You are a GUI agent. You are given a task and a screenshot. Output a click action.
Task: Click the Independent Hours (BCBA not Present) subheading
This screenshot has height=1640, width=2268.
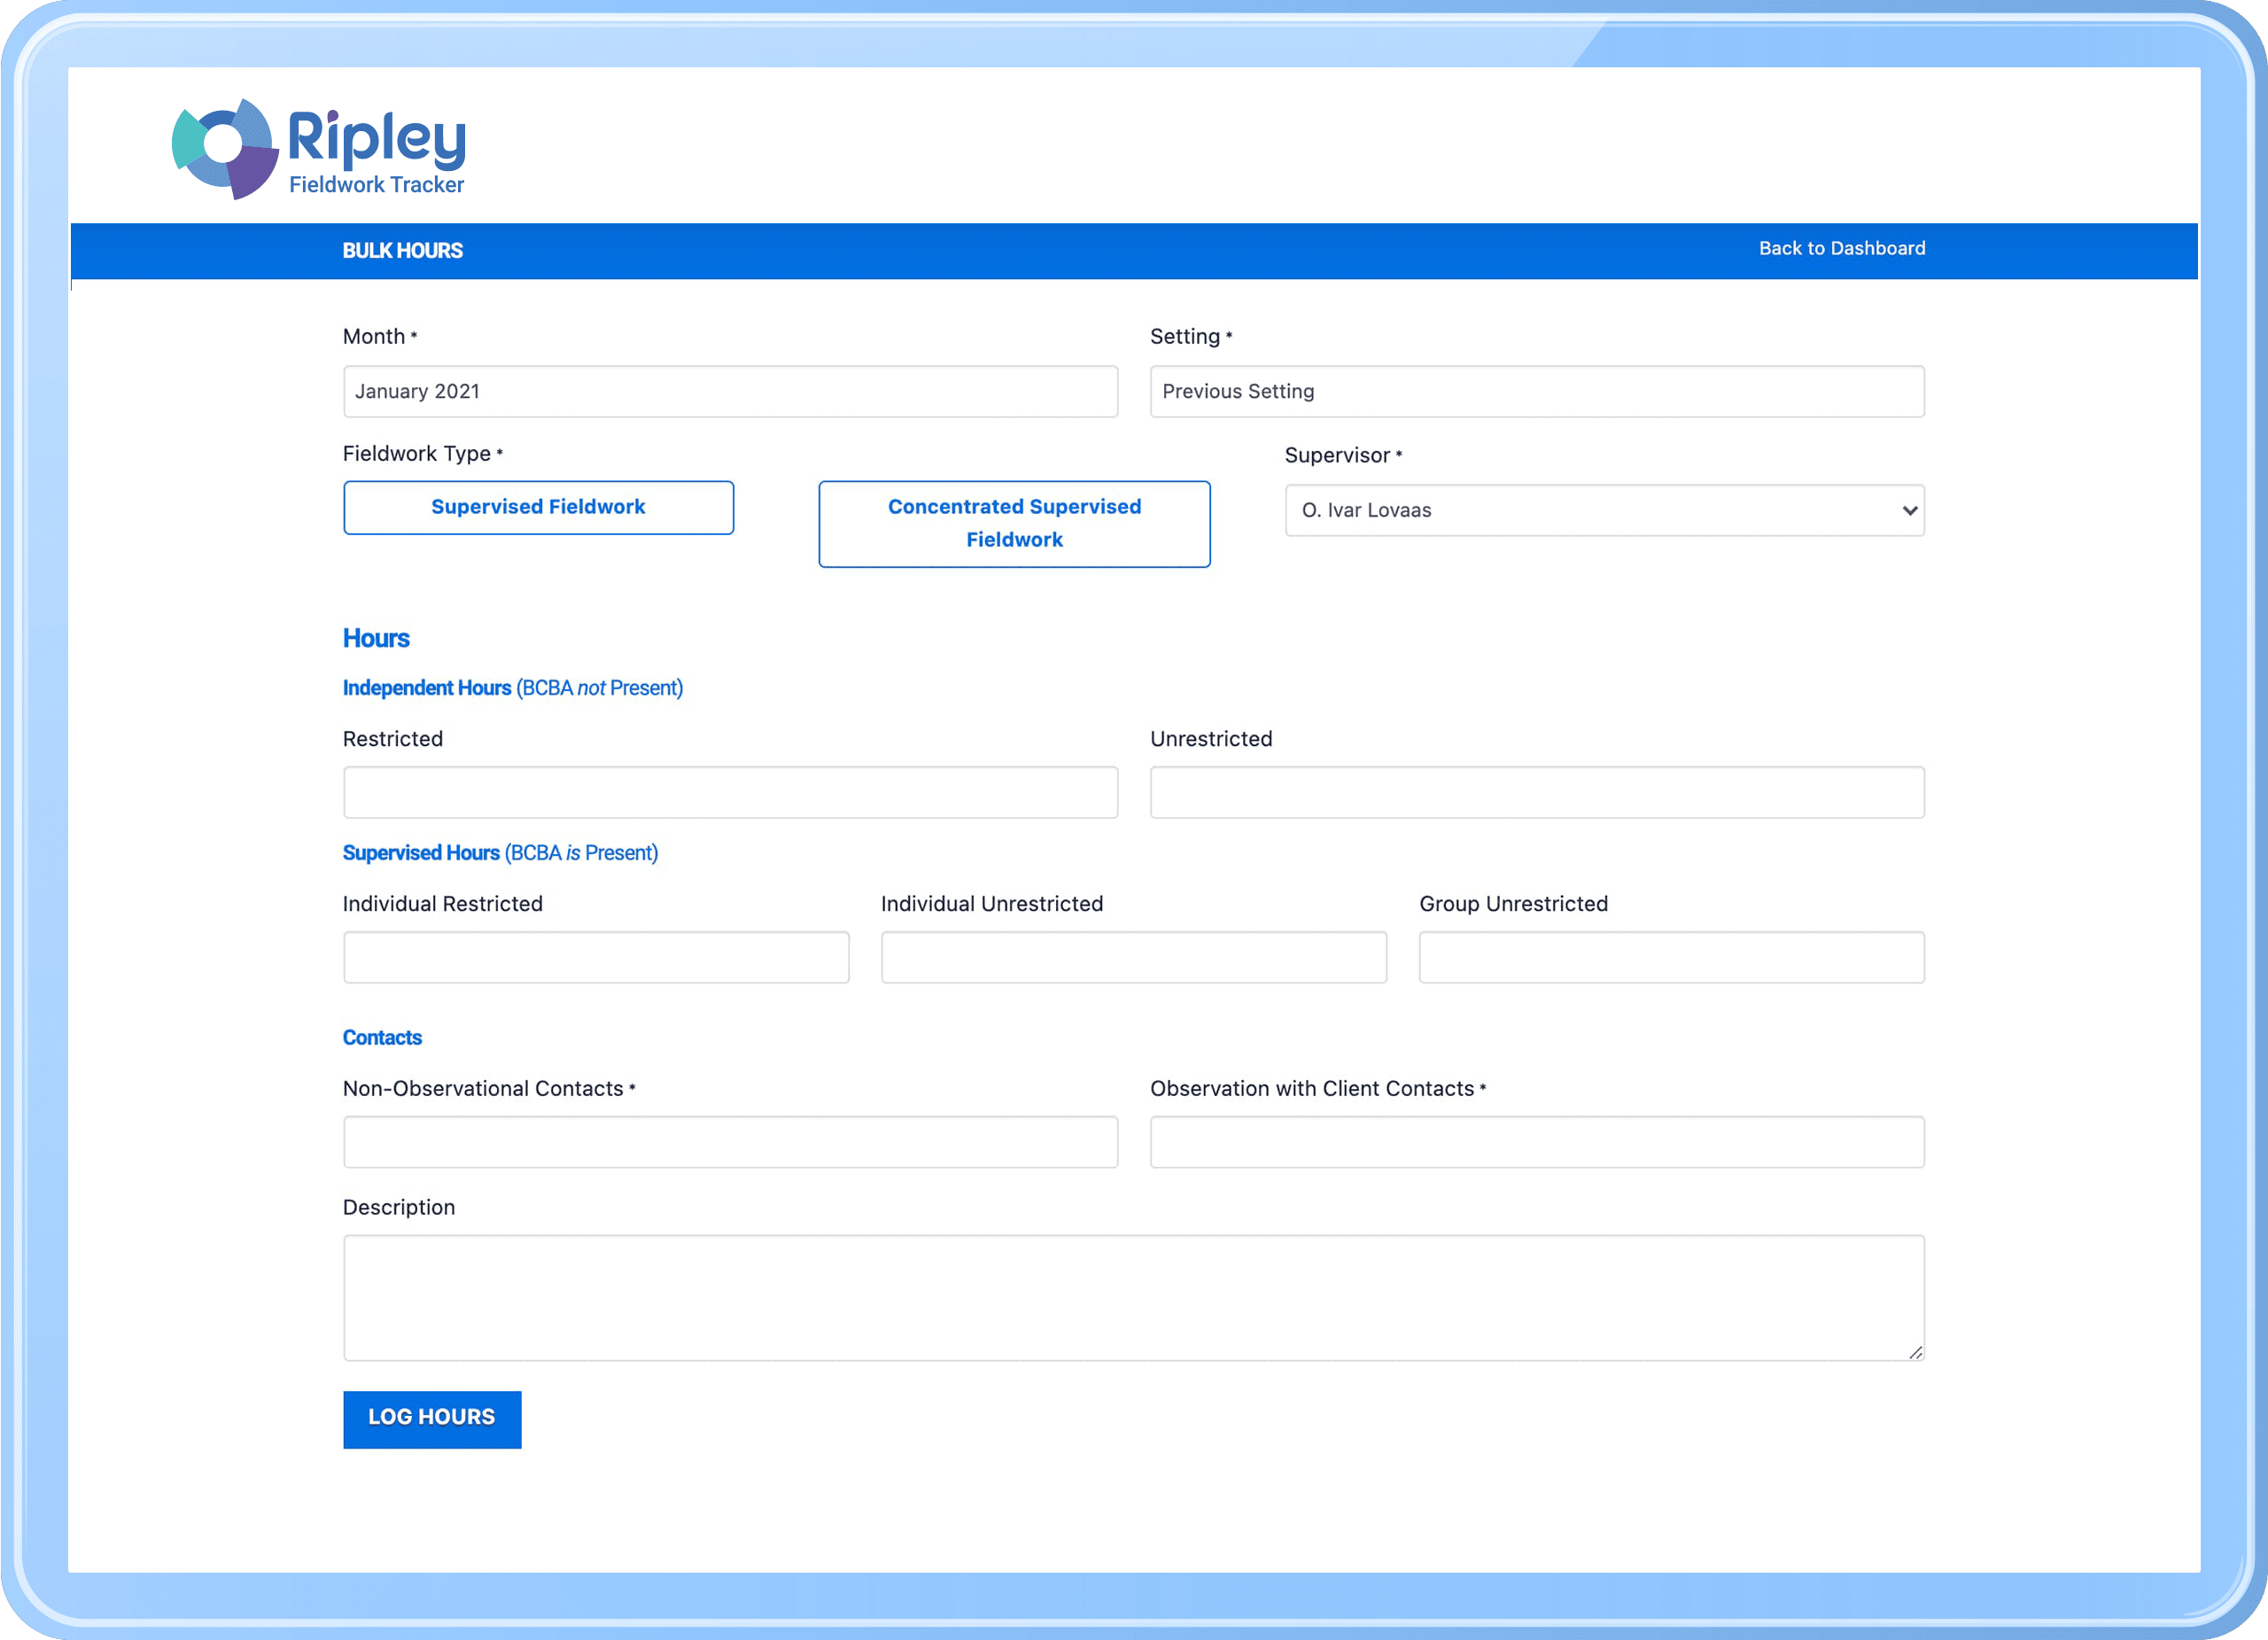(512, 688)
